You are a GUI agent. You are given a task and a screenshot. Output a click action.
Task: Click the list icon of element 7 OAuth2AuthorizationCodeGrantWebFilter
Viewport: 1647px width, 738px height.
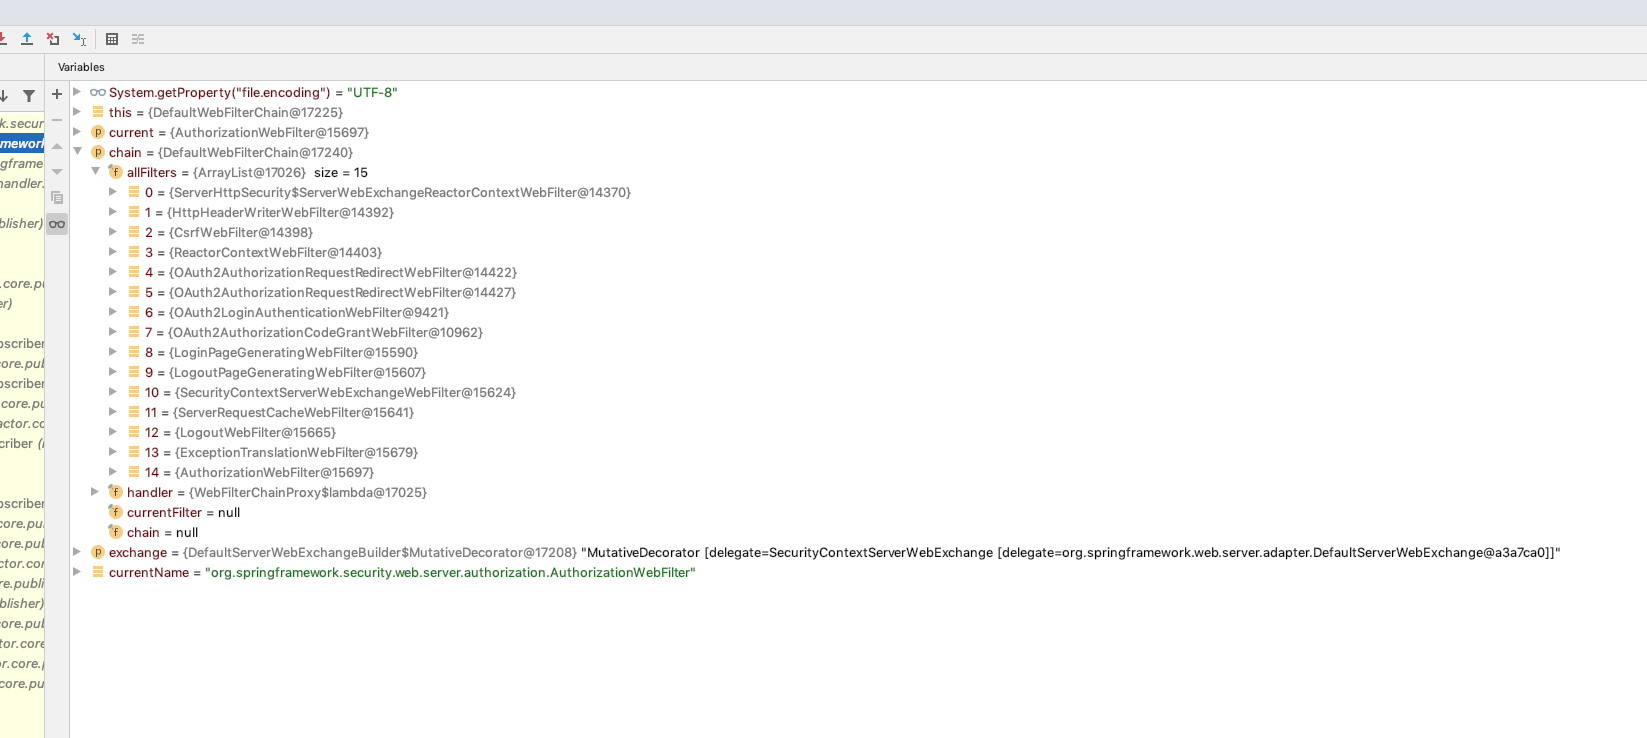tap(134, 332)
